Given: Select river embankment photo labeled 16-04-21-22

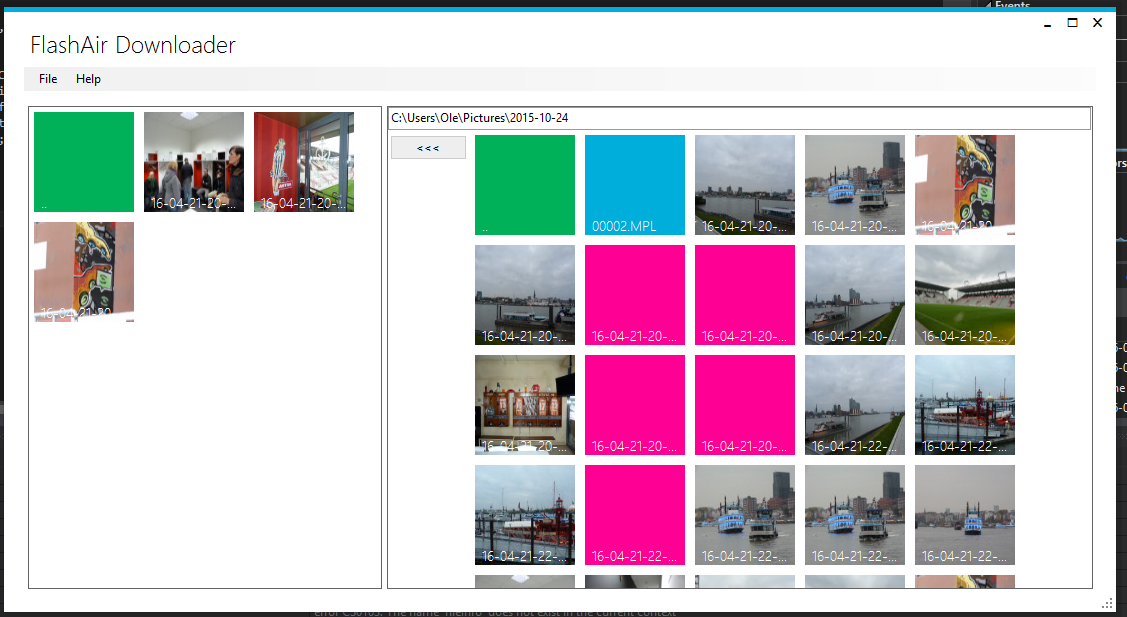Looking at the screenshot, I should (855, 405).
